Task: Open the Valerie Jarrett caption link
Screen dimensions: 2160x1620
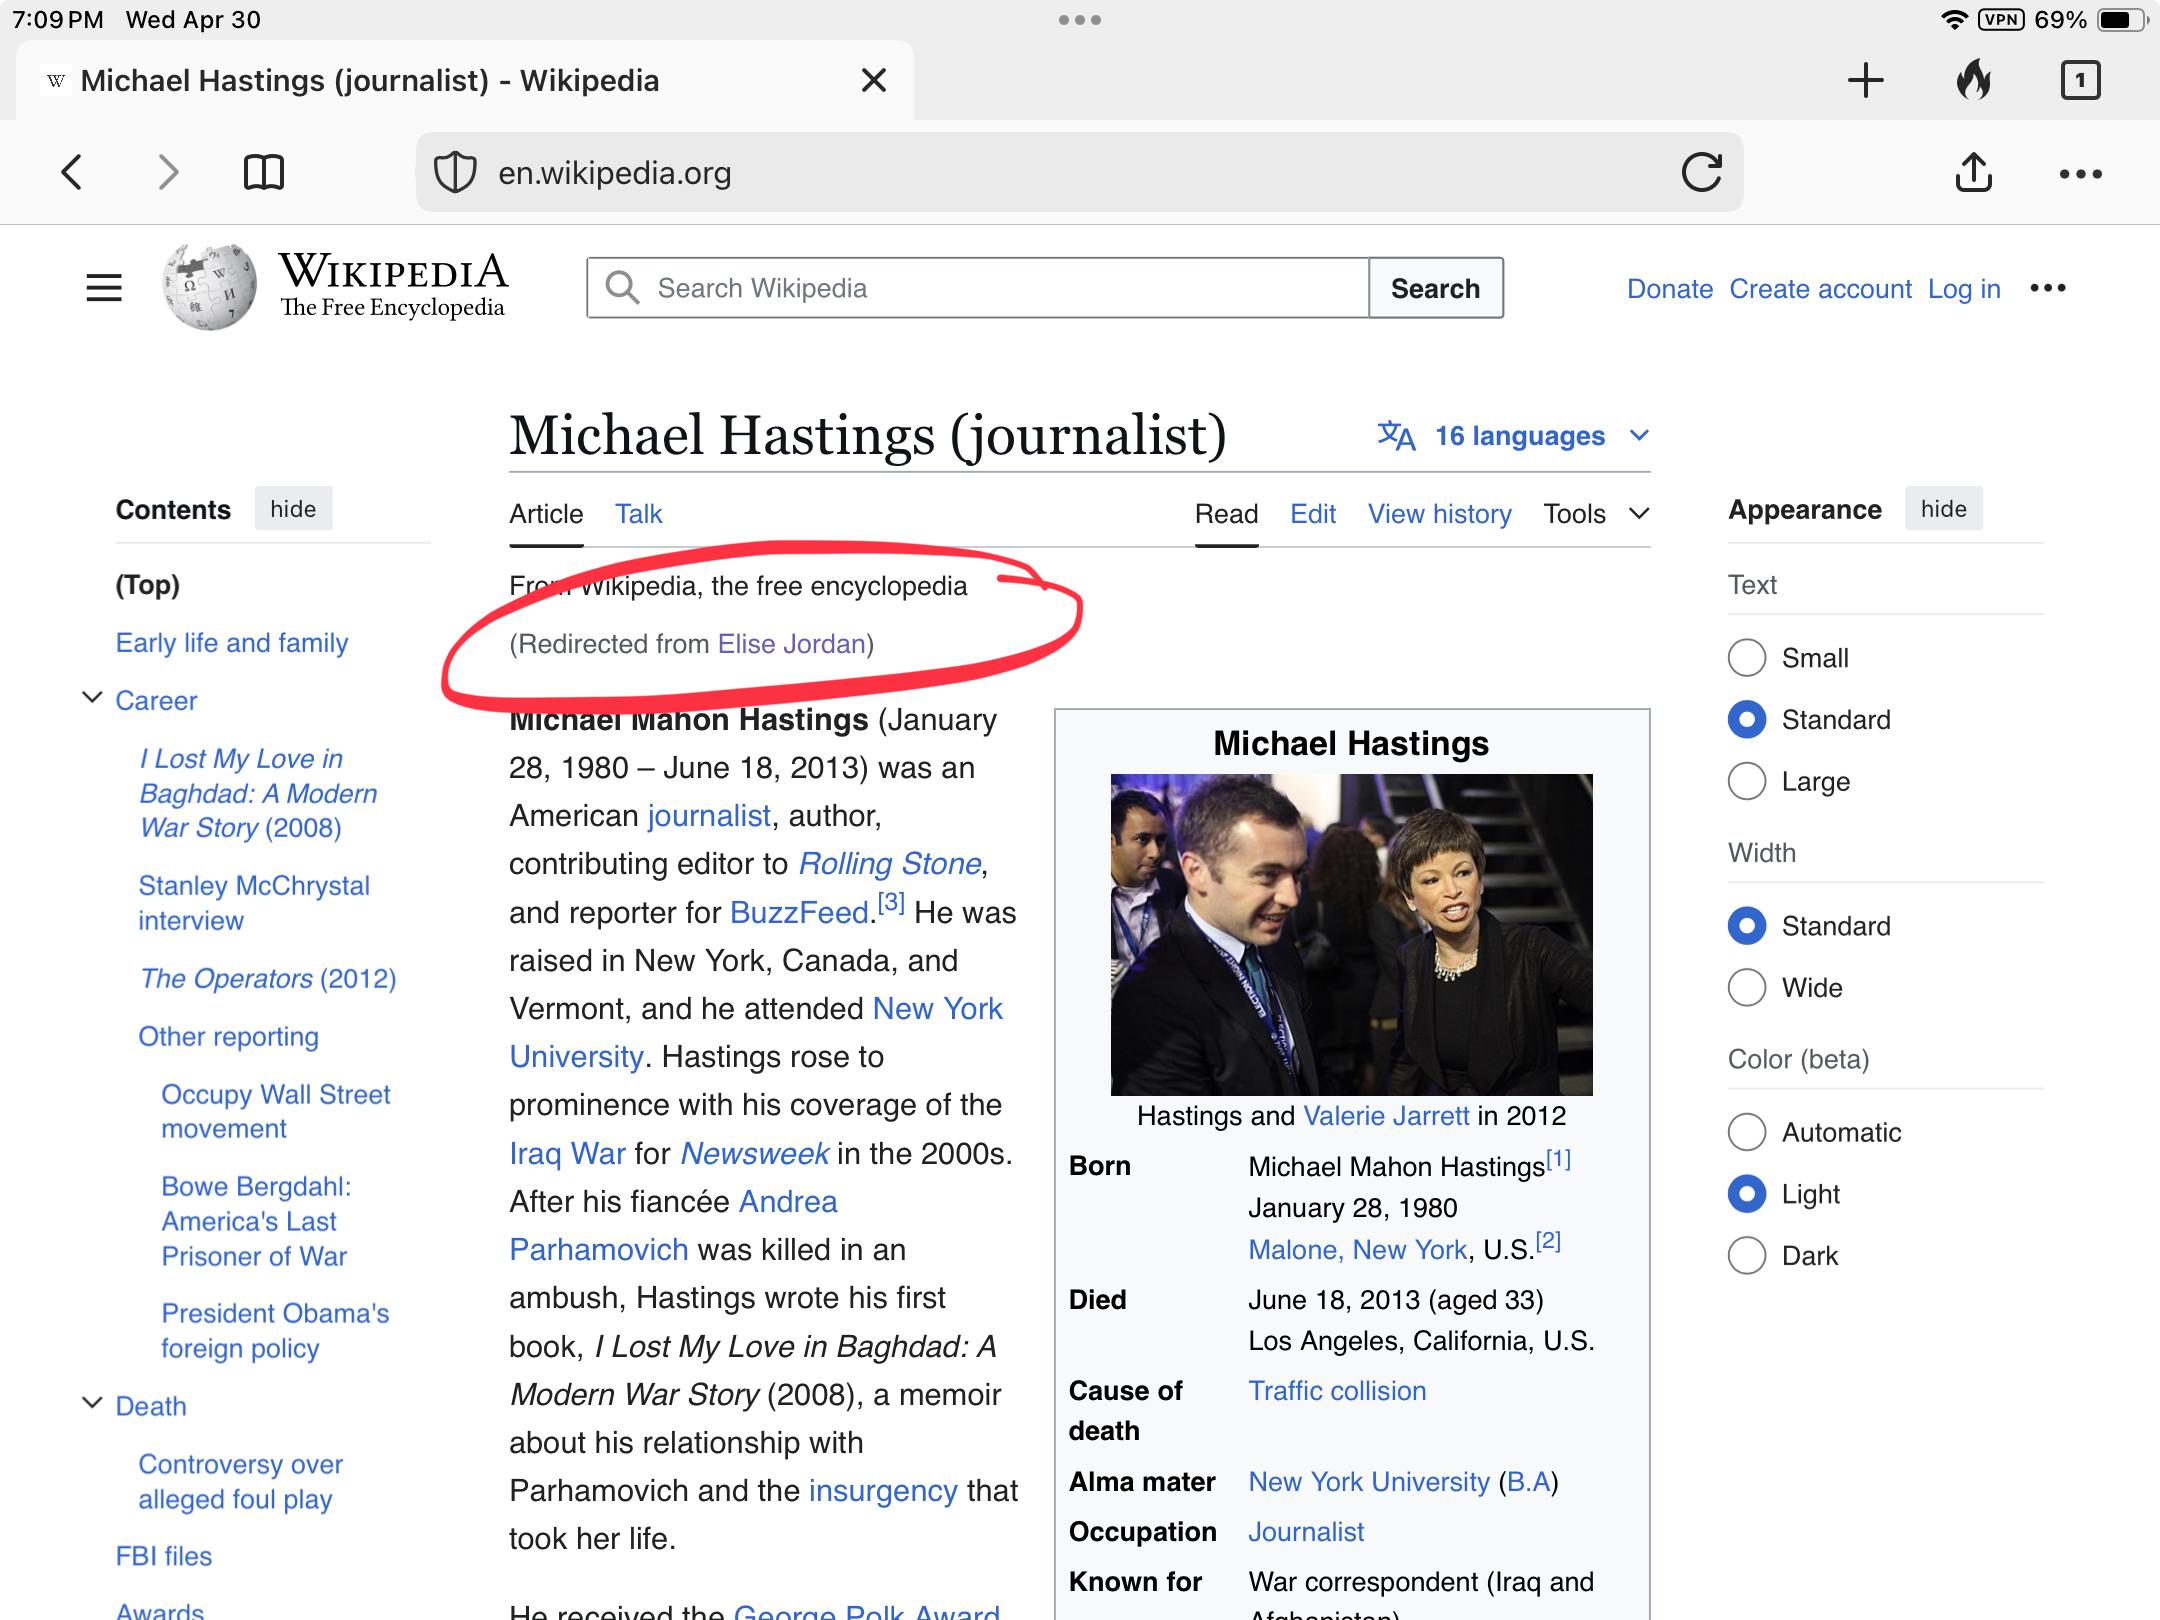Action: pos(1386,1116)
